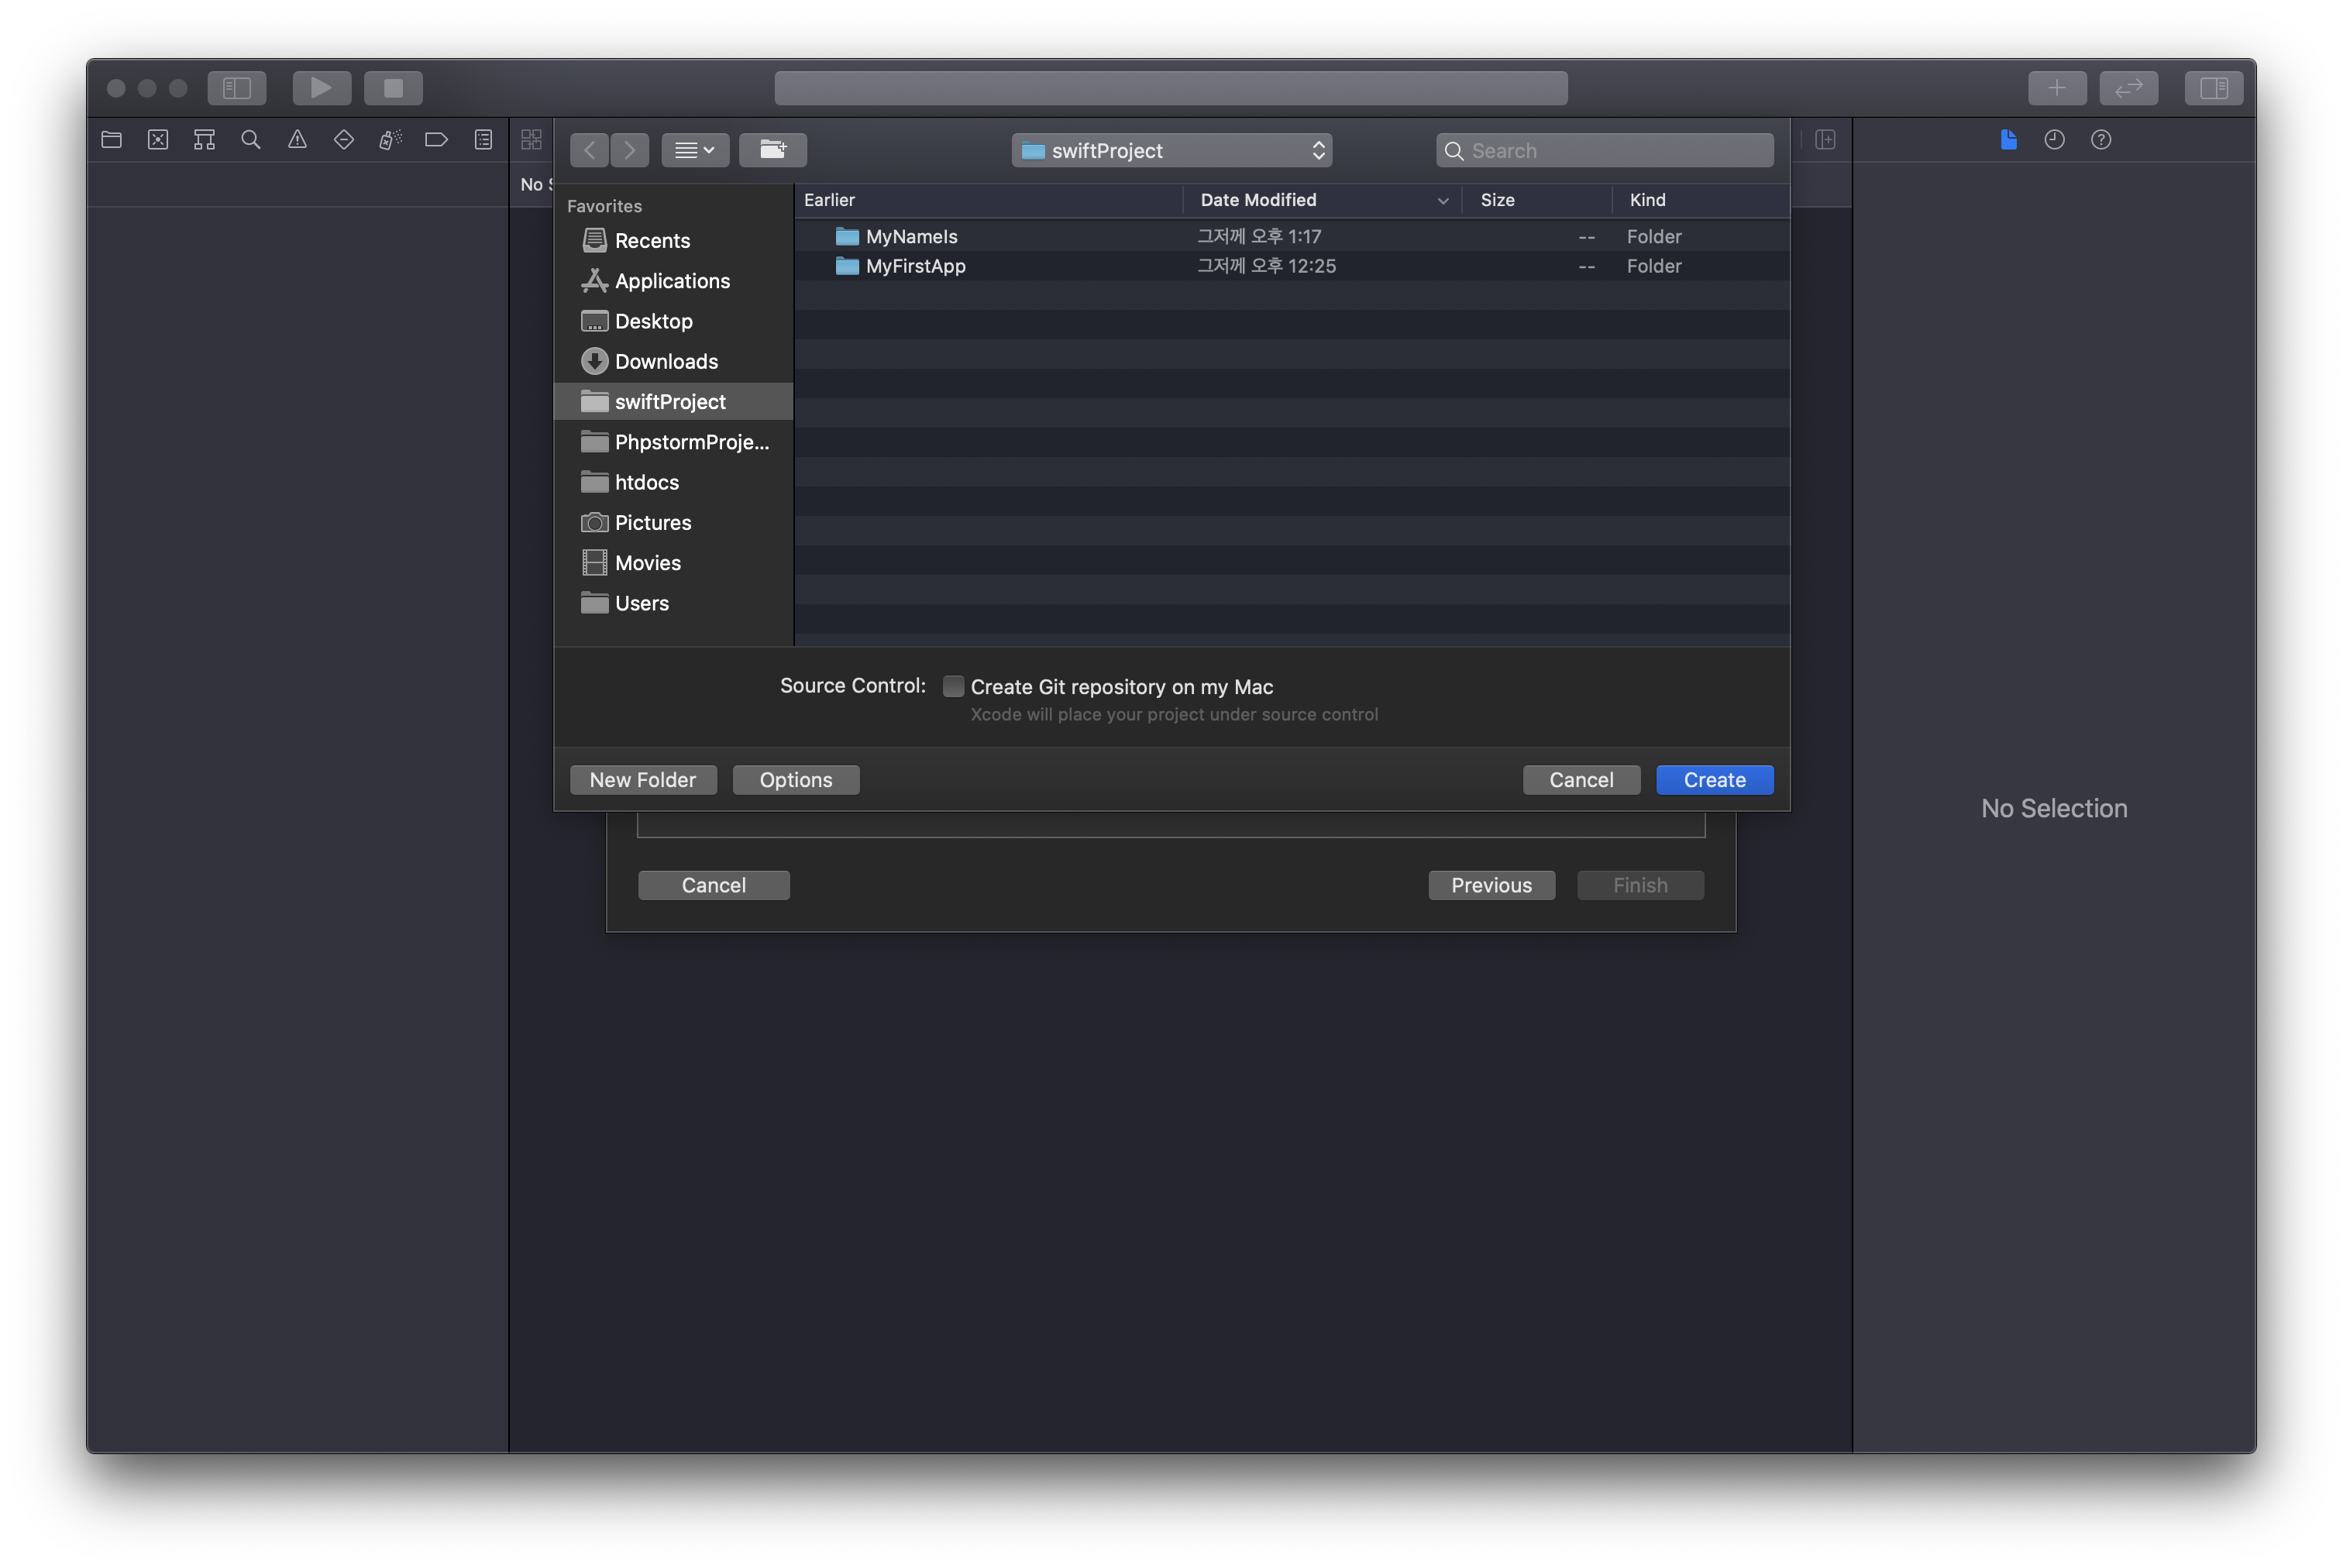2343x1568 pixels.
Task: Click the history/clock icon on right panel
Action: click(2054, 138)
